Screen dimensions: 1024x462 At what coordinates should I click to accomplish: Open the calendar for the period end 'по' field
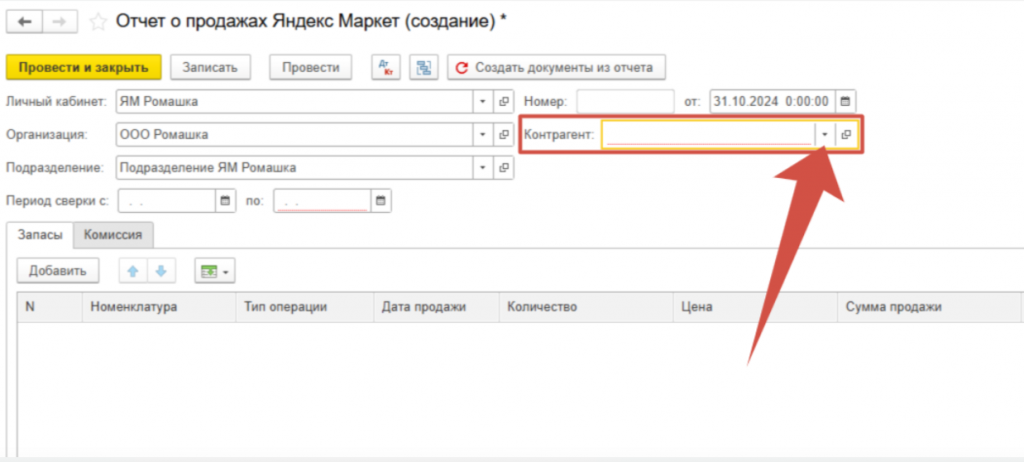click(380, 201)
